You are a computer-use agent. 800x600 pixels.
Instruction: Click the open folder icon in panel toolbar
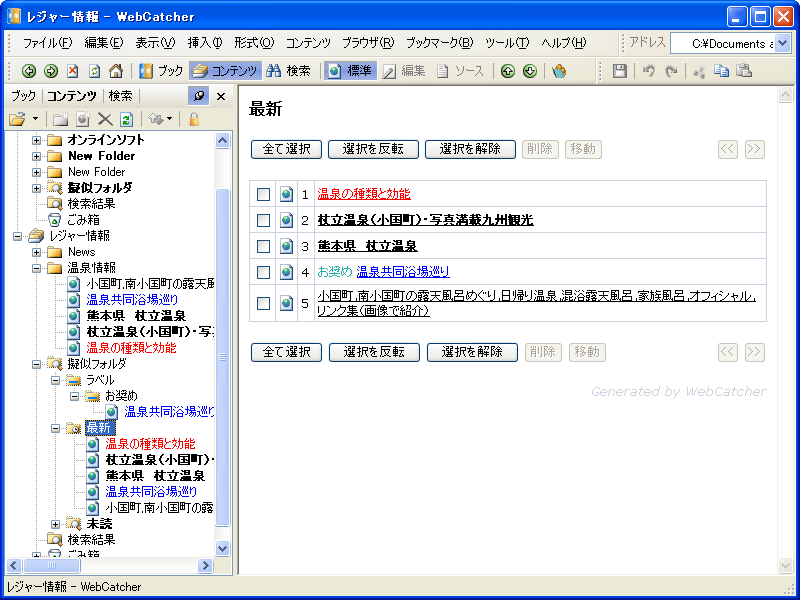click(17, 119)
